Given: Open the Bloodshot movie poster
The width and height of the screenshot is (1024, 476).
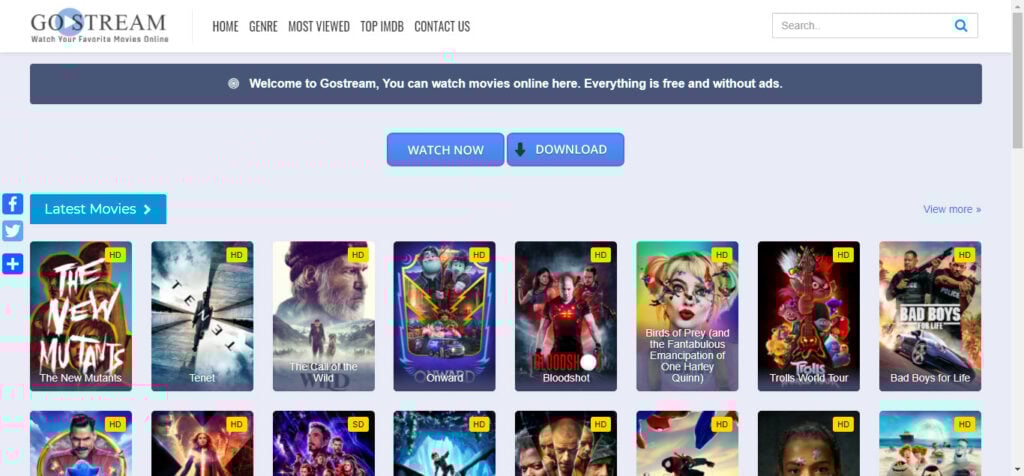Looking at the screenshot, I should click(x=566, y=316).
